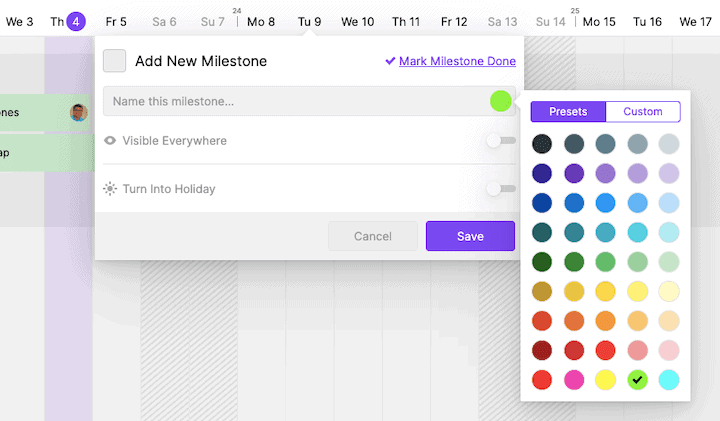Pick the bright red swatch in bottom row
Image resolution: width=720 pixels, height=421 pixels.
coord(542,380)
